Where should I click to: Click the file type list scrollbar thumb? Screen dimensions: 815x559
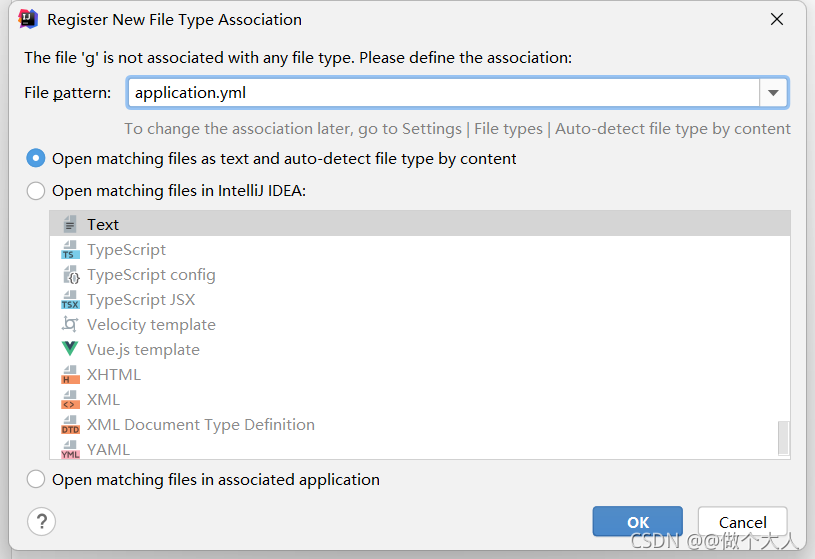point(783,437)
